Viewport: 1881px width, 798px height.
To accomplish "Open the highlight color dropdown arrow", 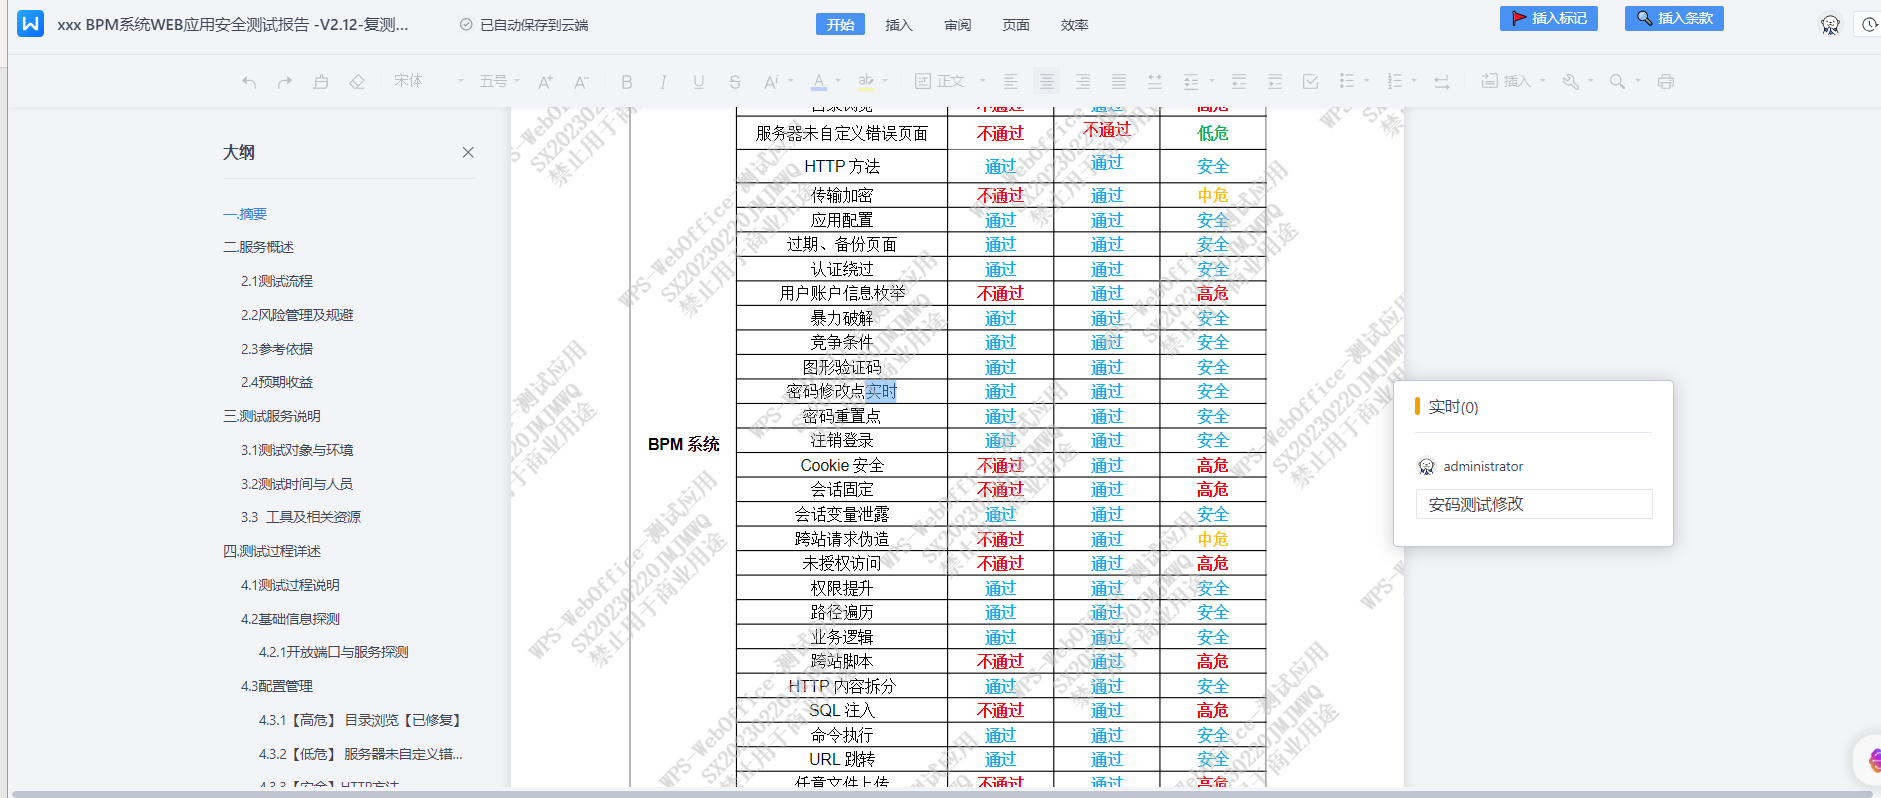I will point(886,81).
